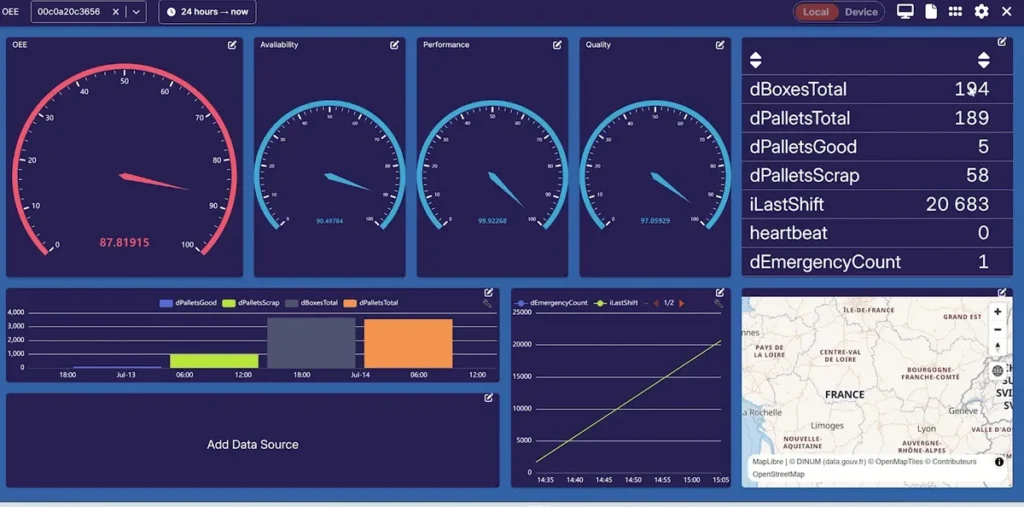1024x507 pixels.
Task: Reset map bearing with compass button
Action: (x=997, y=347)
